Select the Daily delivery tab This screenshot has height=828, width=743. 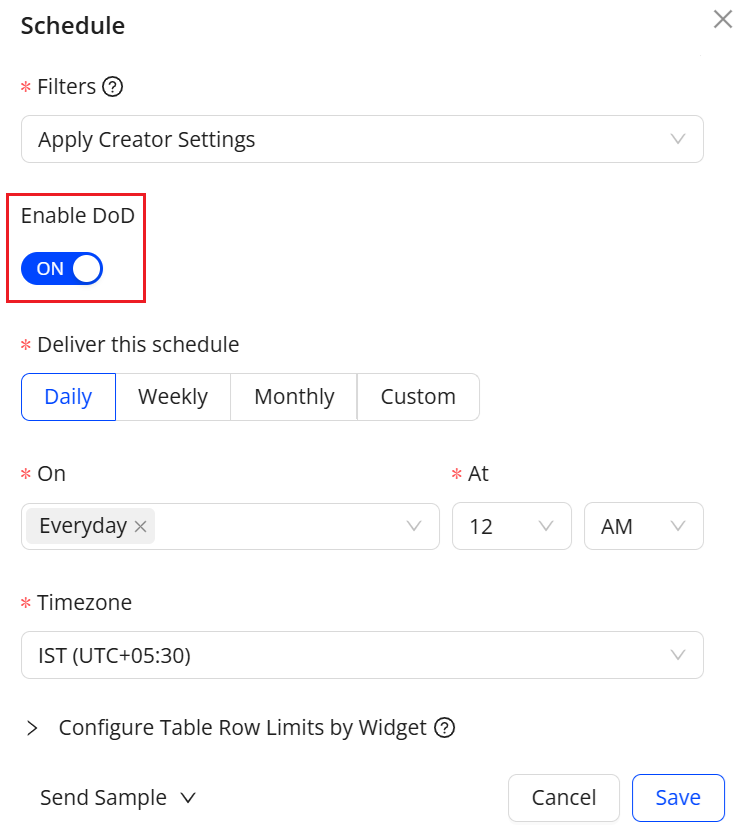point(68,397)
